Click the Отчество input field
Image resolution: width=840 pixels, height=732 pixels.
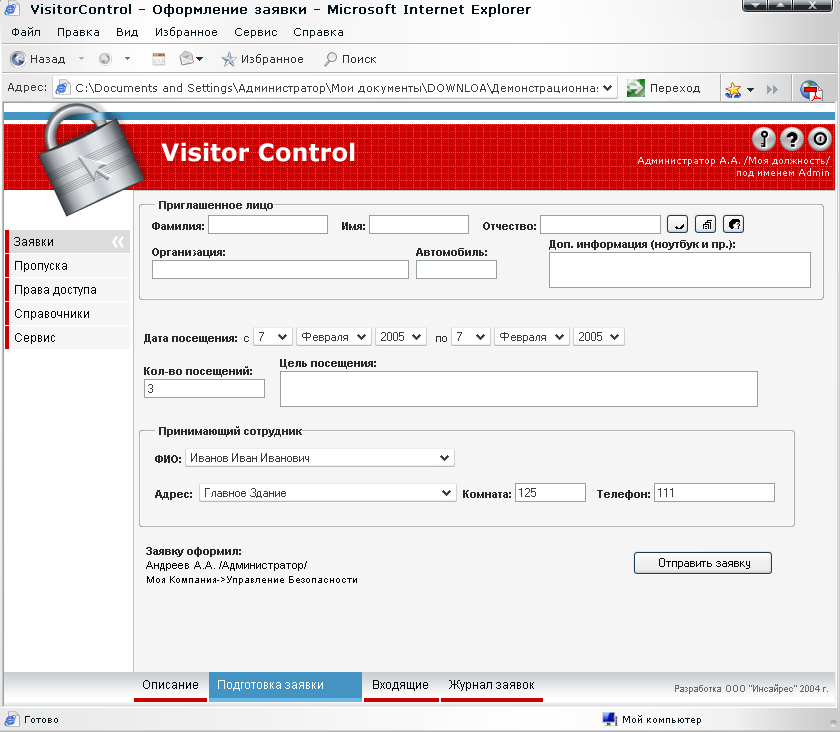[x=600, y=225]
